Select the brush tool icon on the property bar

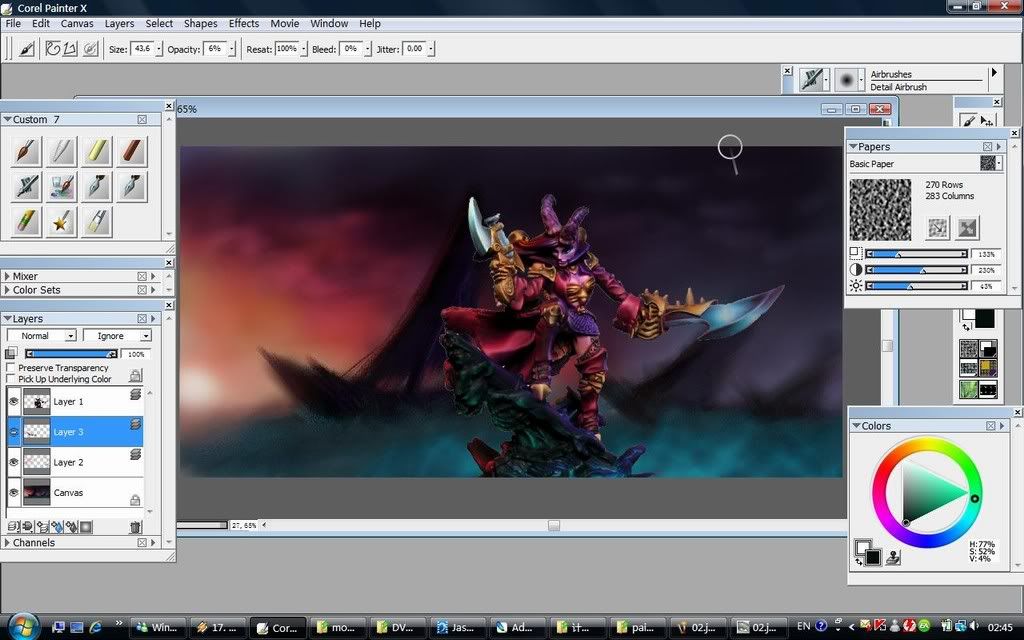point(27,49)
